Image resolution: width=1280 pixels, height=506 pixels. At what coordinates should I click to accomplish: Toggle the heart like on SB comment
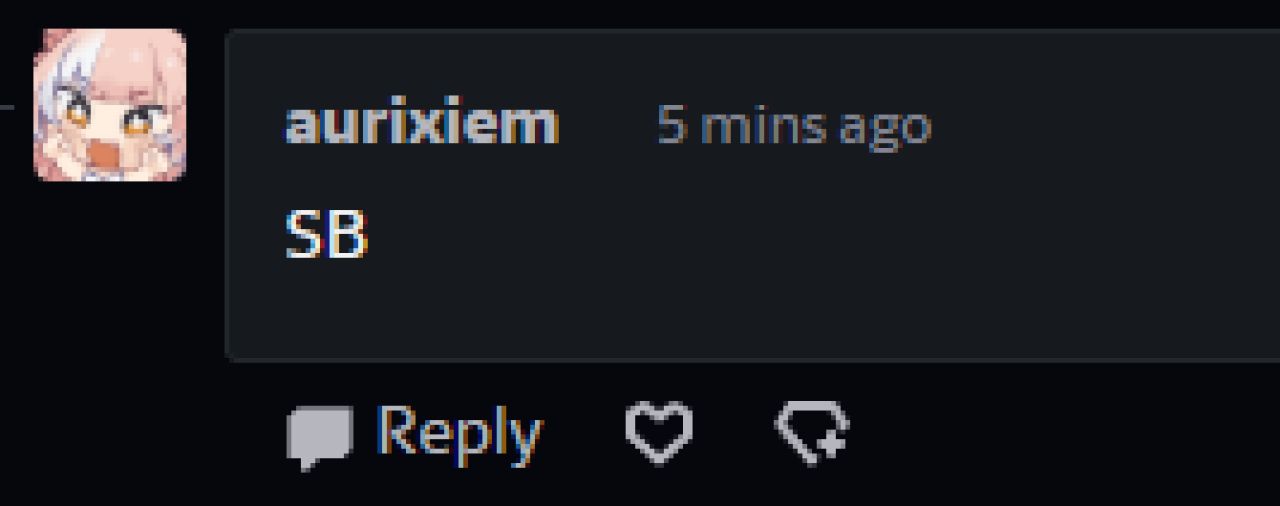pyautogui.click(x=659, y=433)
